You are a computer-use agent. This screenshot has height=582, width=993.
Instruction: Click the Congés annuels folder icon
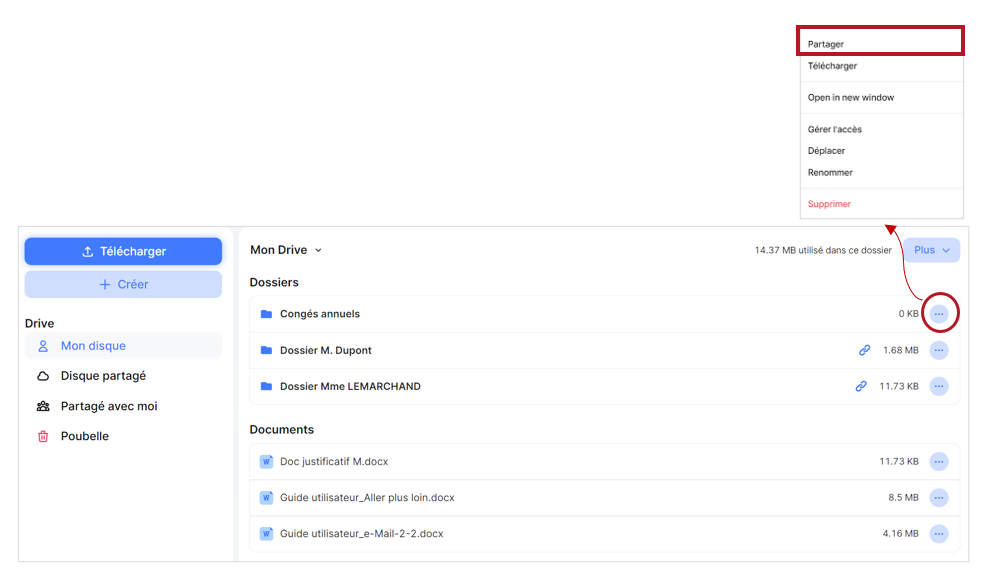click(267, 314)
